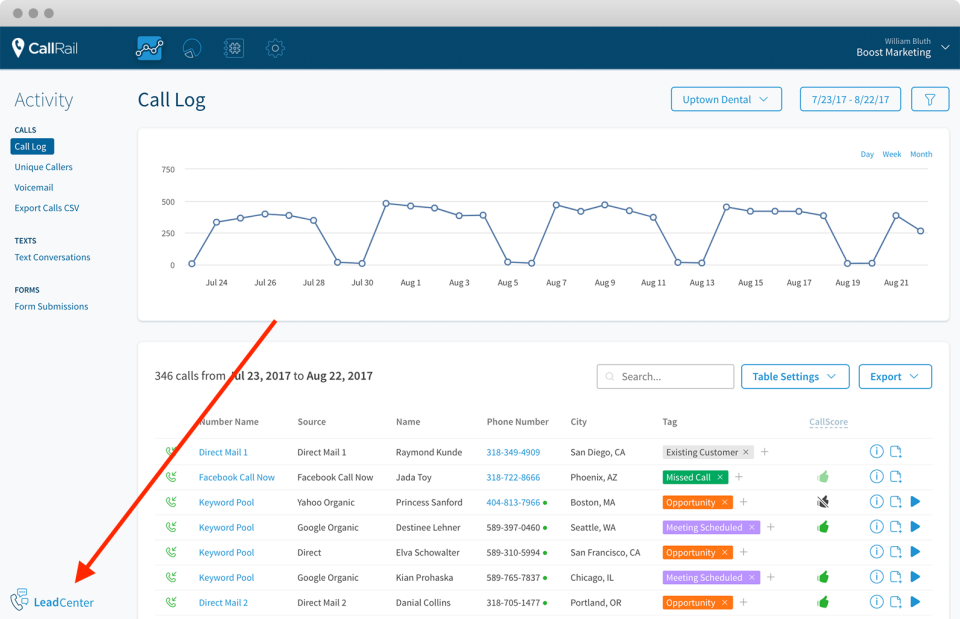Toggle thumbs-up score for Jada Toy

point(823,476)
